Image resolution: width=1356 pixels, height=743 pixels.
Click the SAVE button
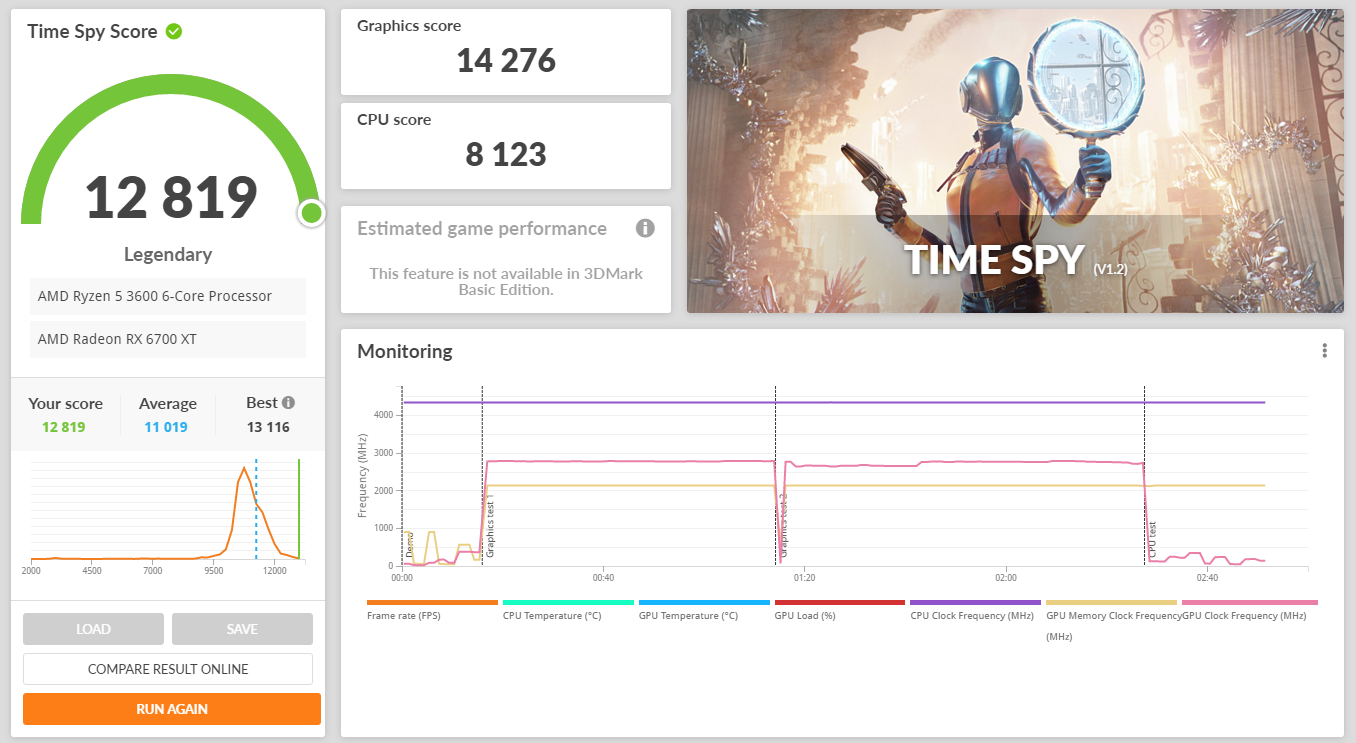tap(242, 629)
